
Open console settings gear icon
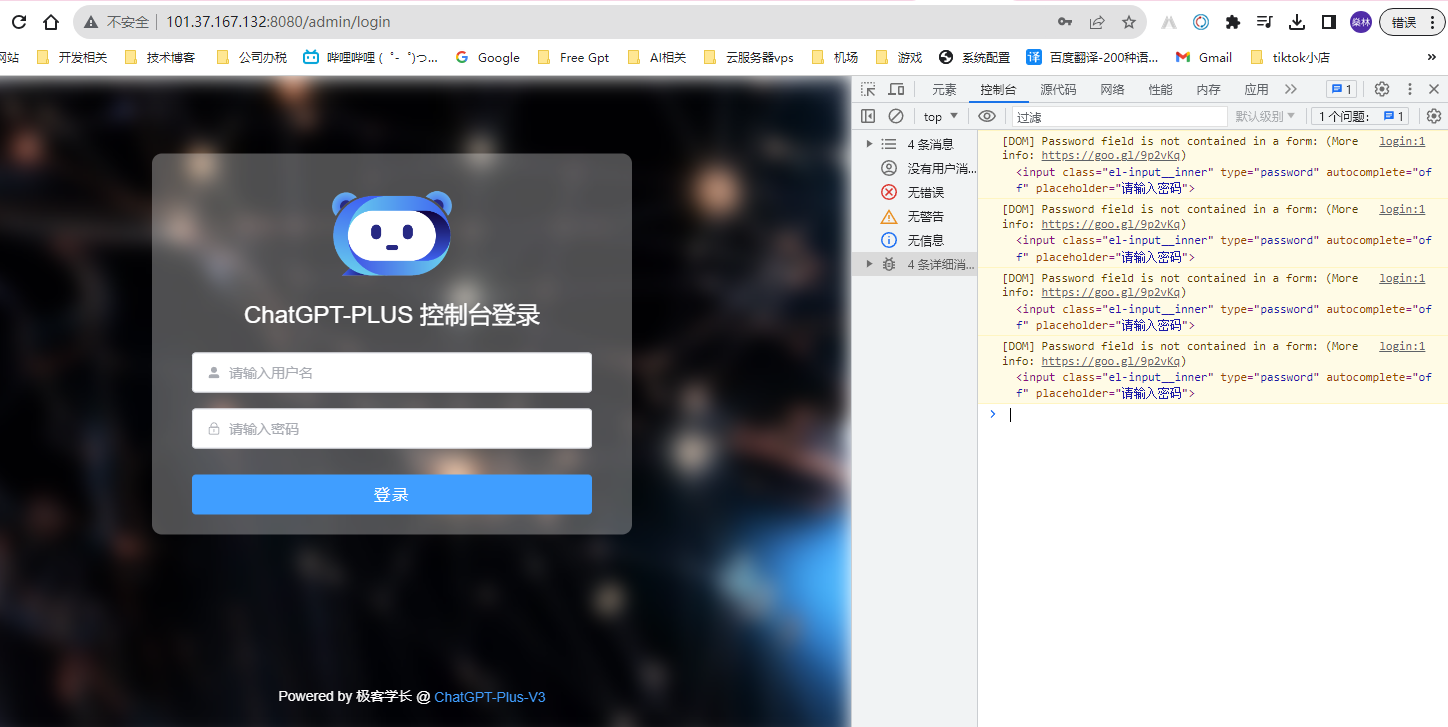[x=1434, y=116]
